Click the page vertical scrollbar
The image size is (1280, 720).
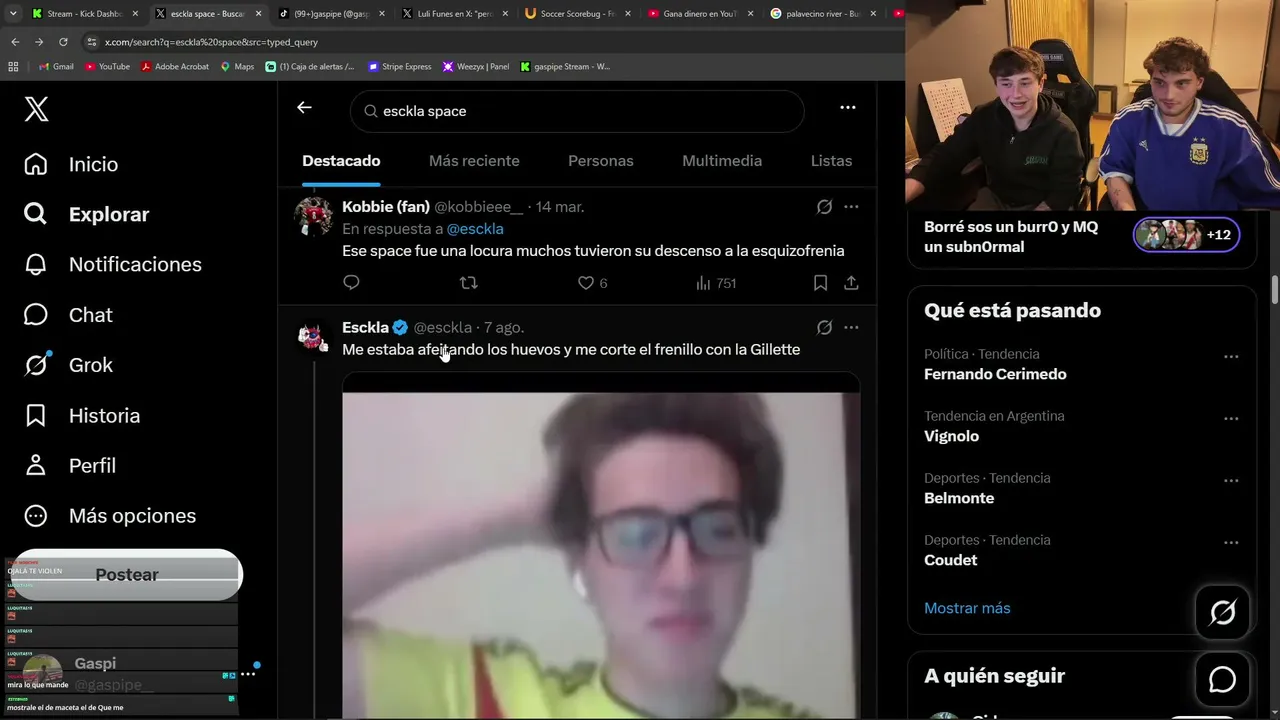pos(1275,290)
